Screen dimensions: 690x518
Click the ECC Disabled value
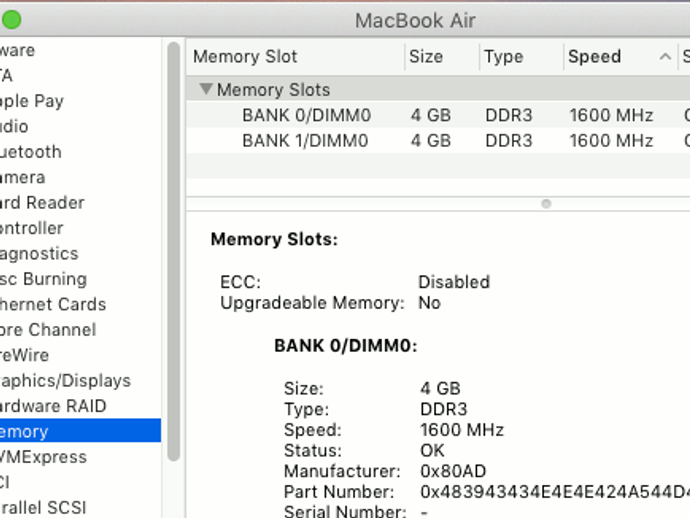click(454, 282)
